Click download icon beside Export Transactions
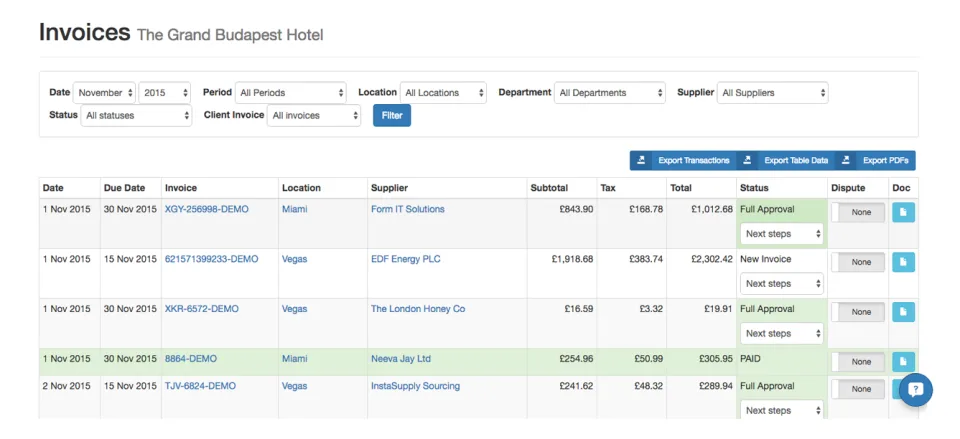 641,160
